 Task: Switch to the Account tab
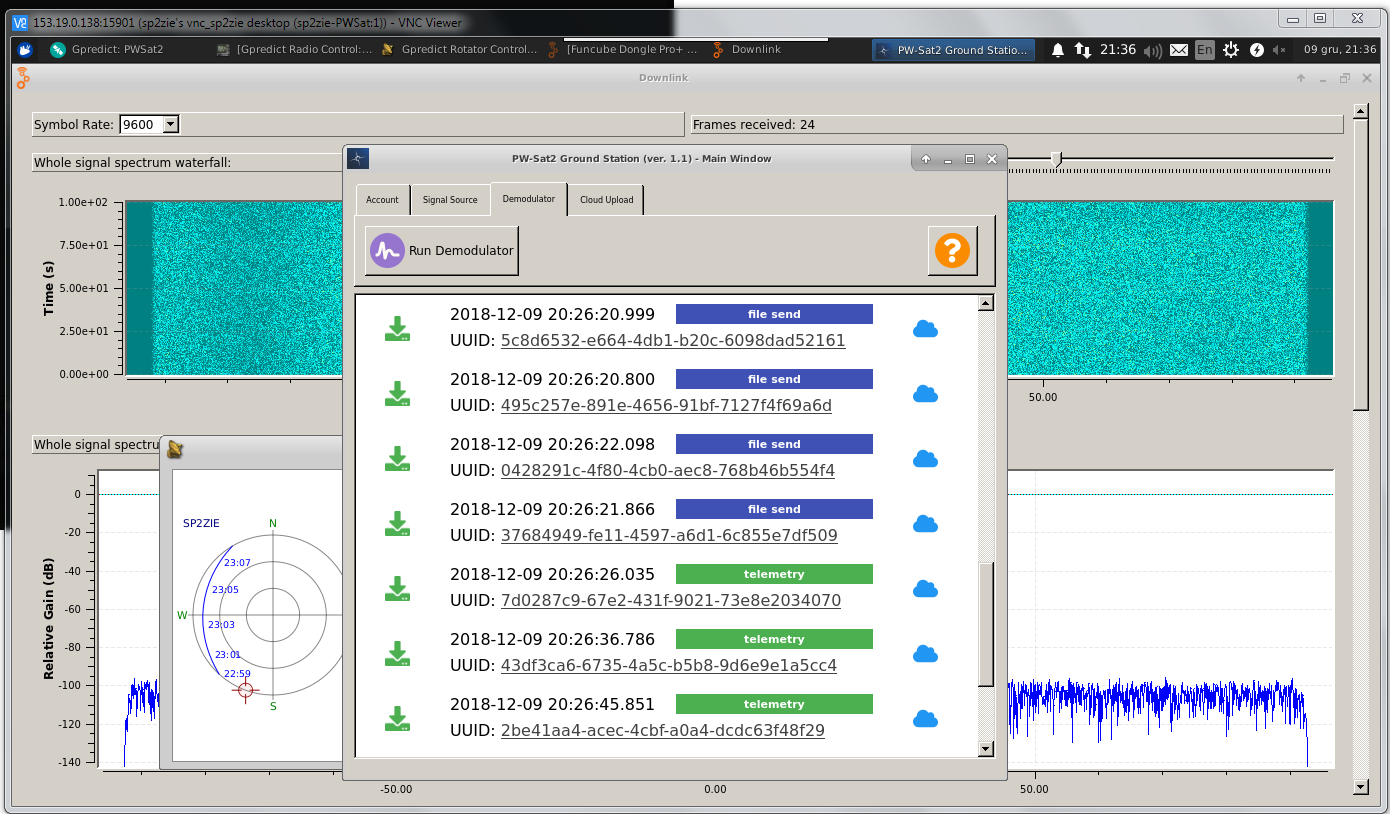(382, 199)
